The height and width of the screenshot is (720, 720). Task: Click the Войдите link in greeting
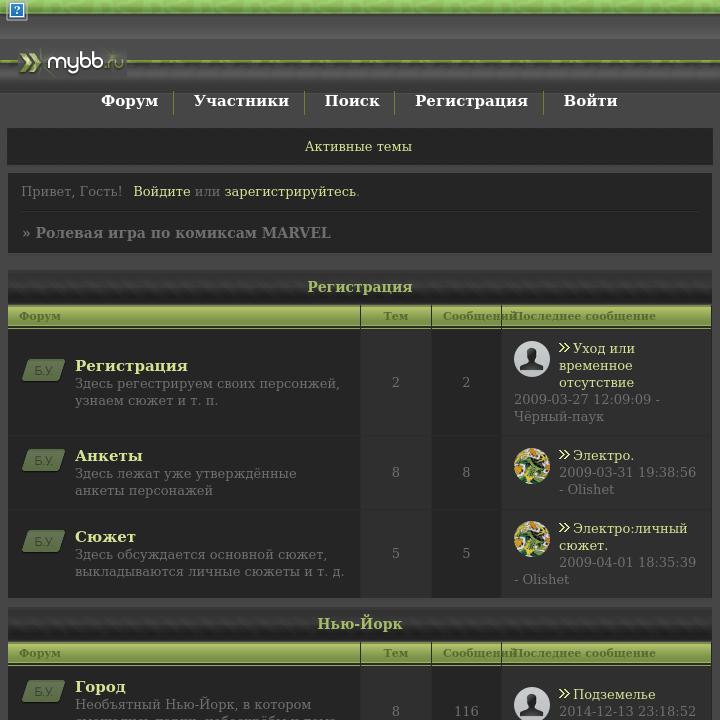tap(162, 191)
